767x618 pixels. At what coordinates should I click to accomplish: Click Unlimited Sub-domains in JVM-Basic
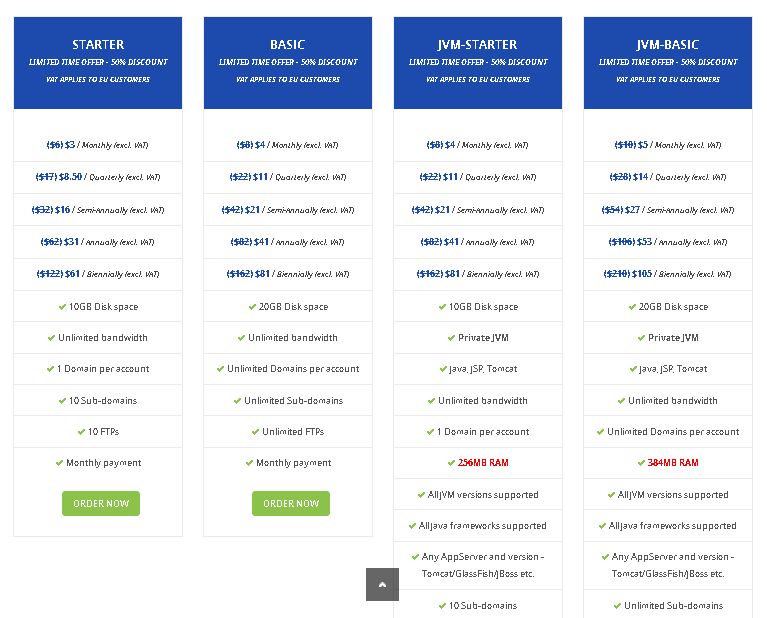673,606
